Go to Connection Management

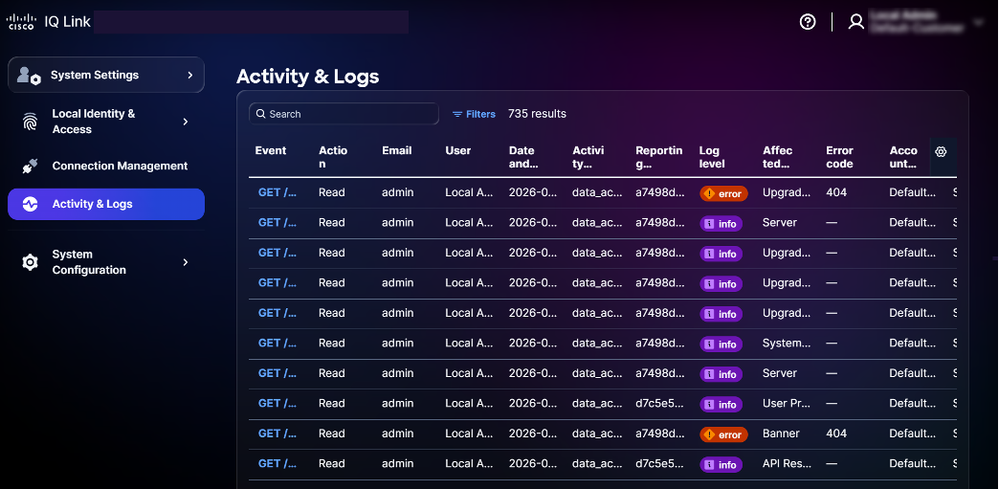[106, 166]
